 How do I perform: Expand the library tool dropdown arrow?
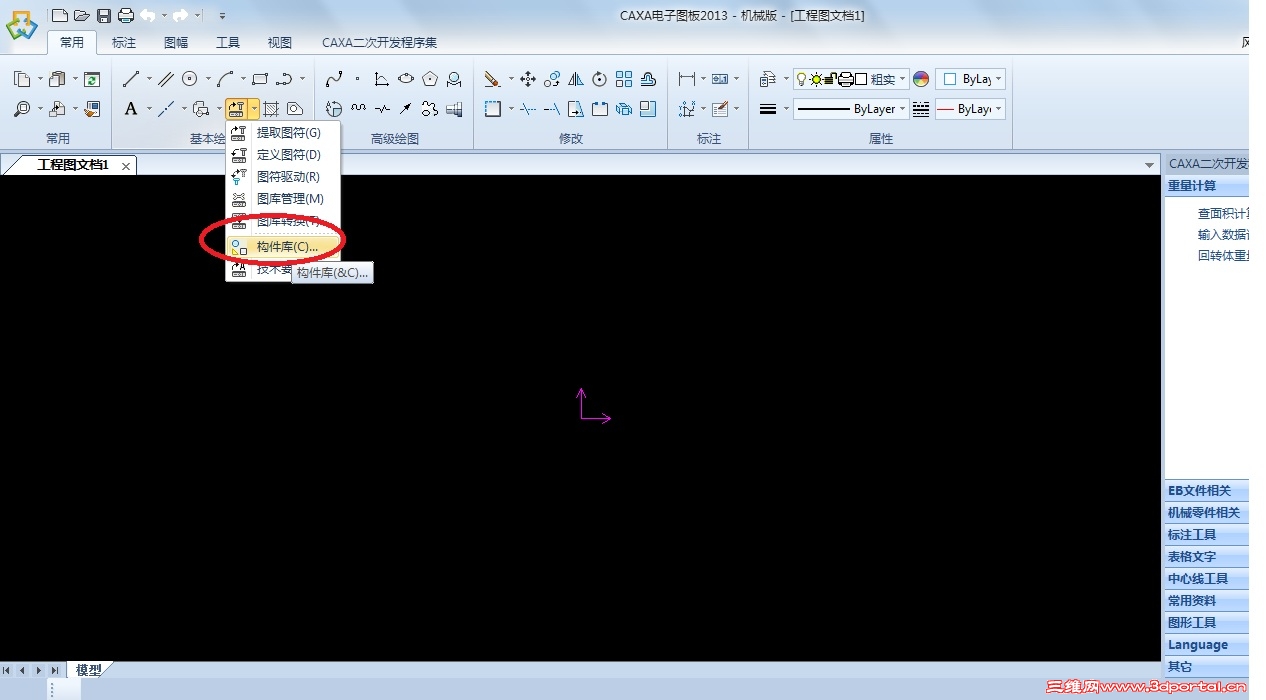click(x=255, y=109)
